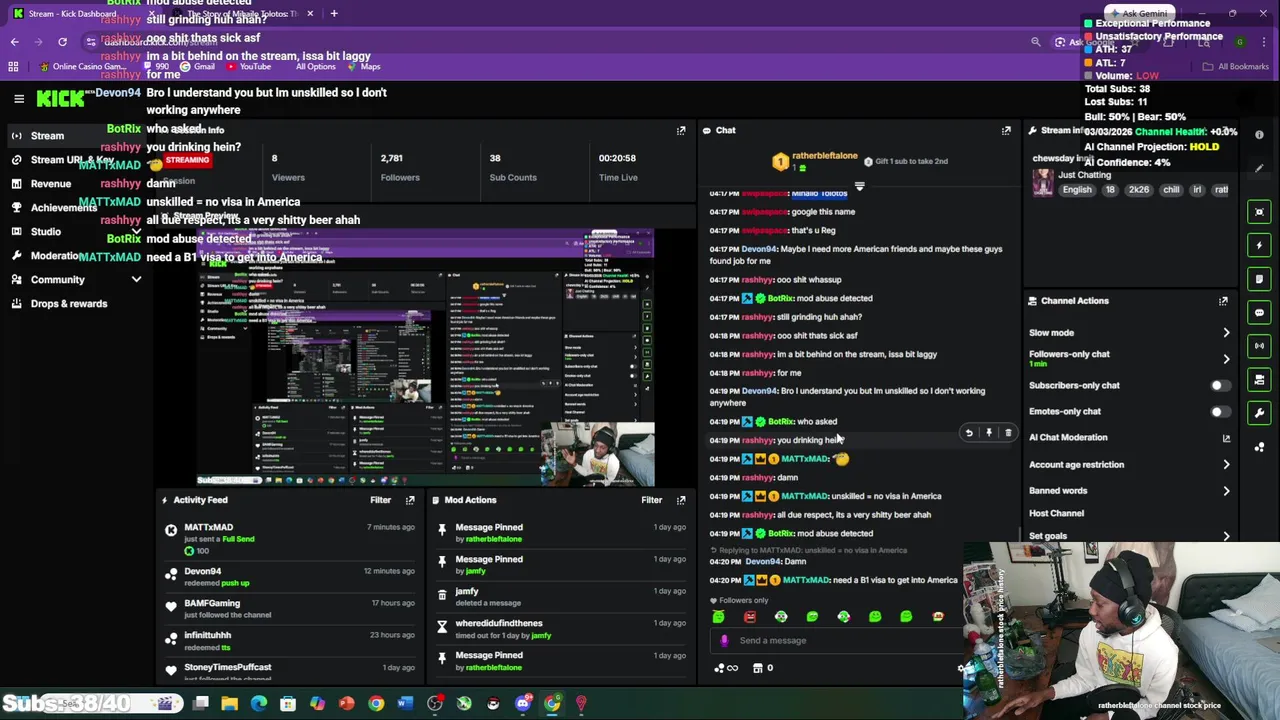
Task: Open File Explorer from the taskbar
Action: [230, 704]
